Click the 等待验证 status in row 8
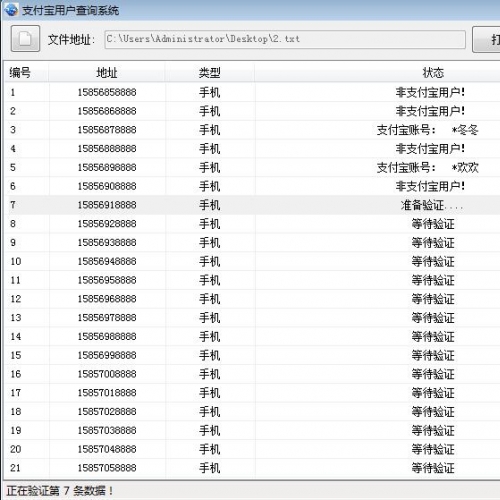 (x=433, y=224)
